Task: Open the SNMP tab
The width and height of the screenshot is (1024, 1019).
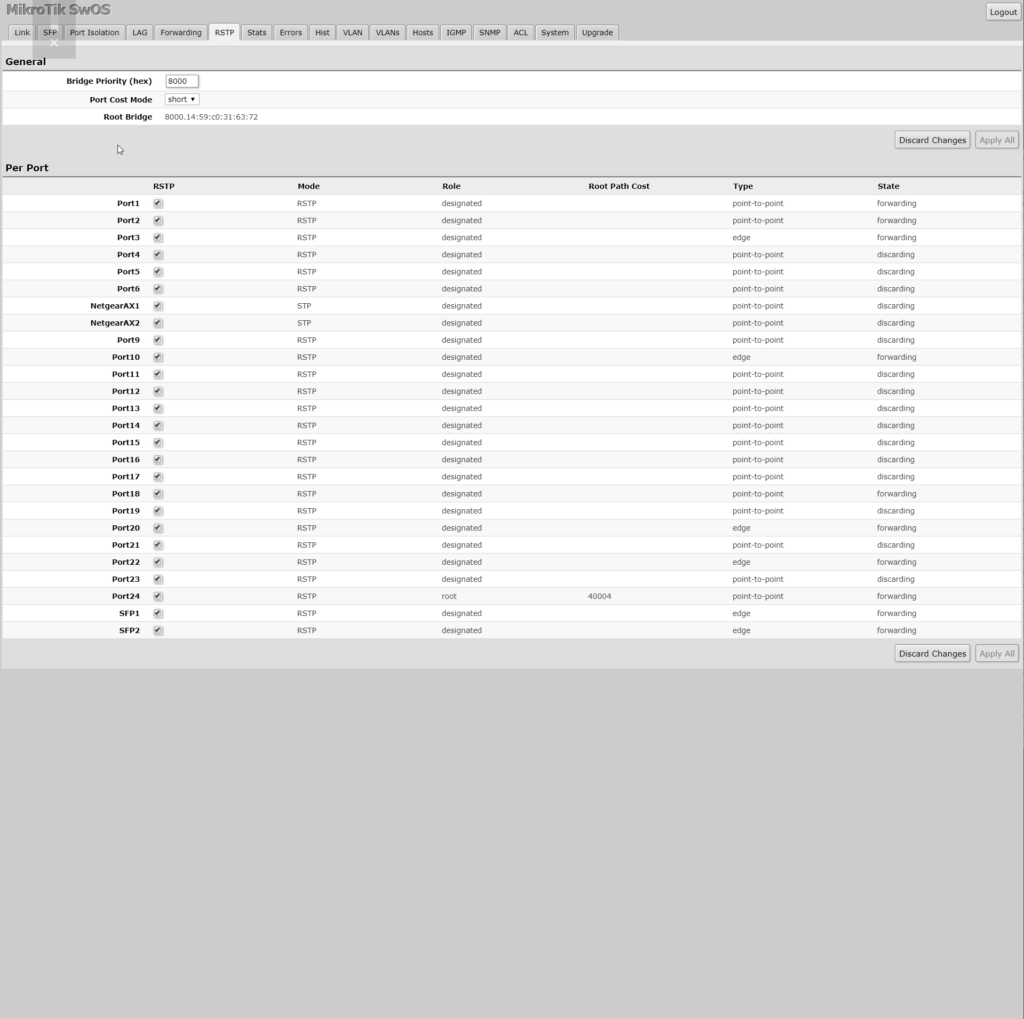Action: [489, 32]
